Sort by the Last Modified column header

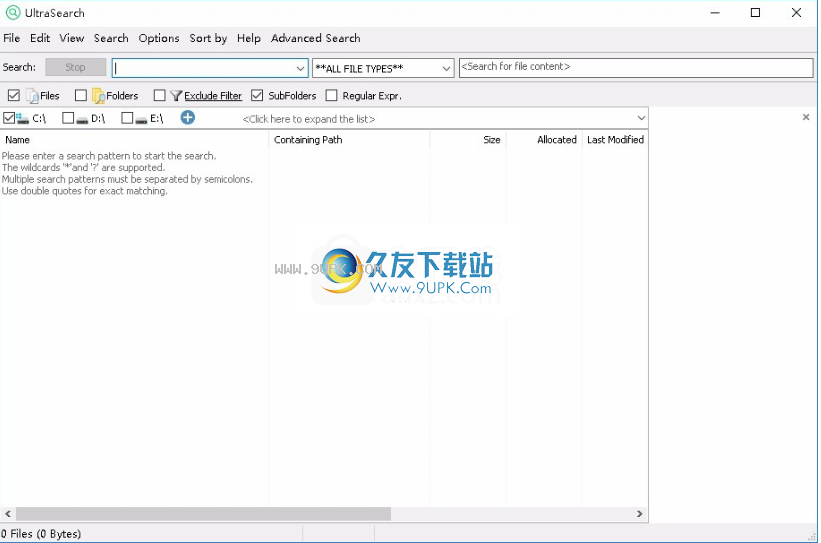pos(615,140)
